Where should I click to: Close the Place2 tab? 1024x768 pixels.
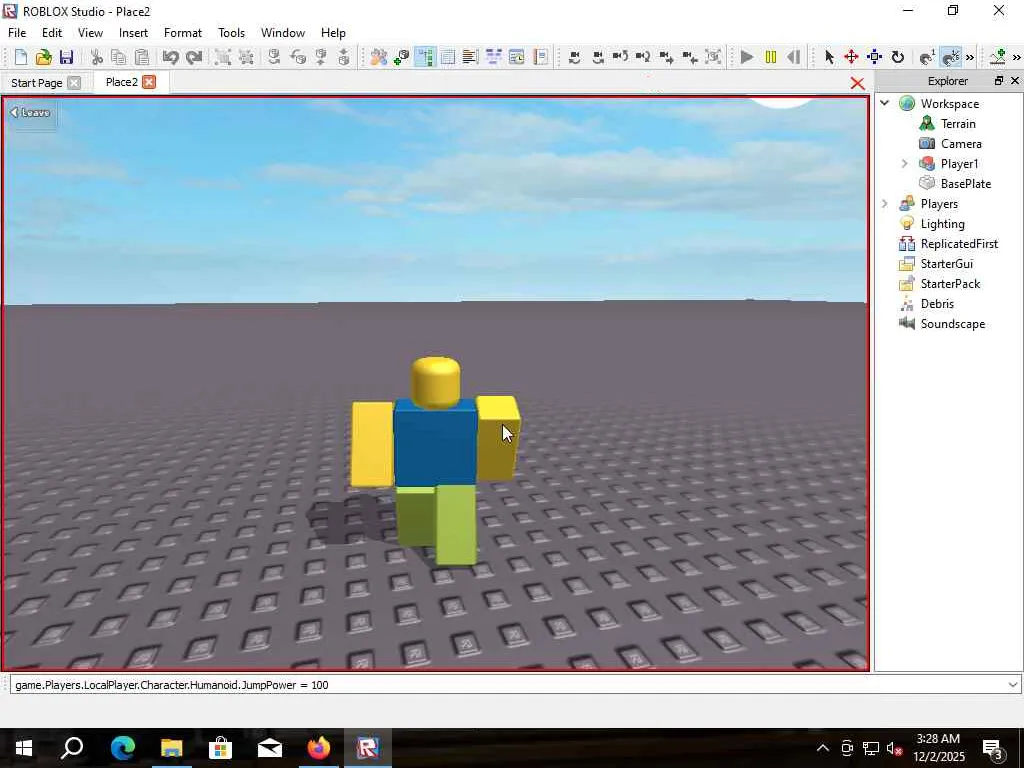150,82
